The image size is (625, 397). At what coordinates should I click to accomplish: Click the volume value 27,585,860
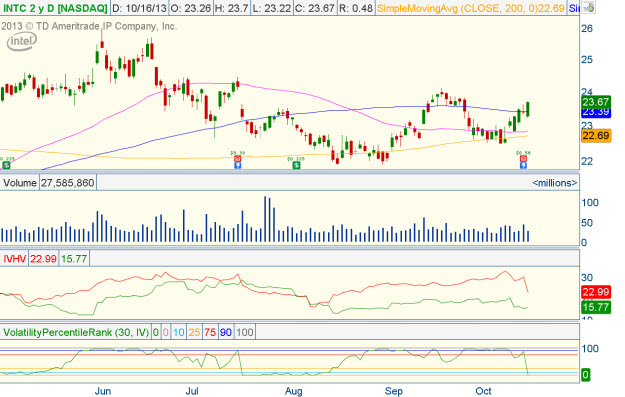click(x=68, y=183)
